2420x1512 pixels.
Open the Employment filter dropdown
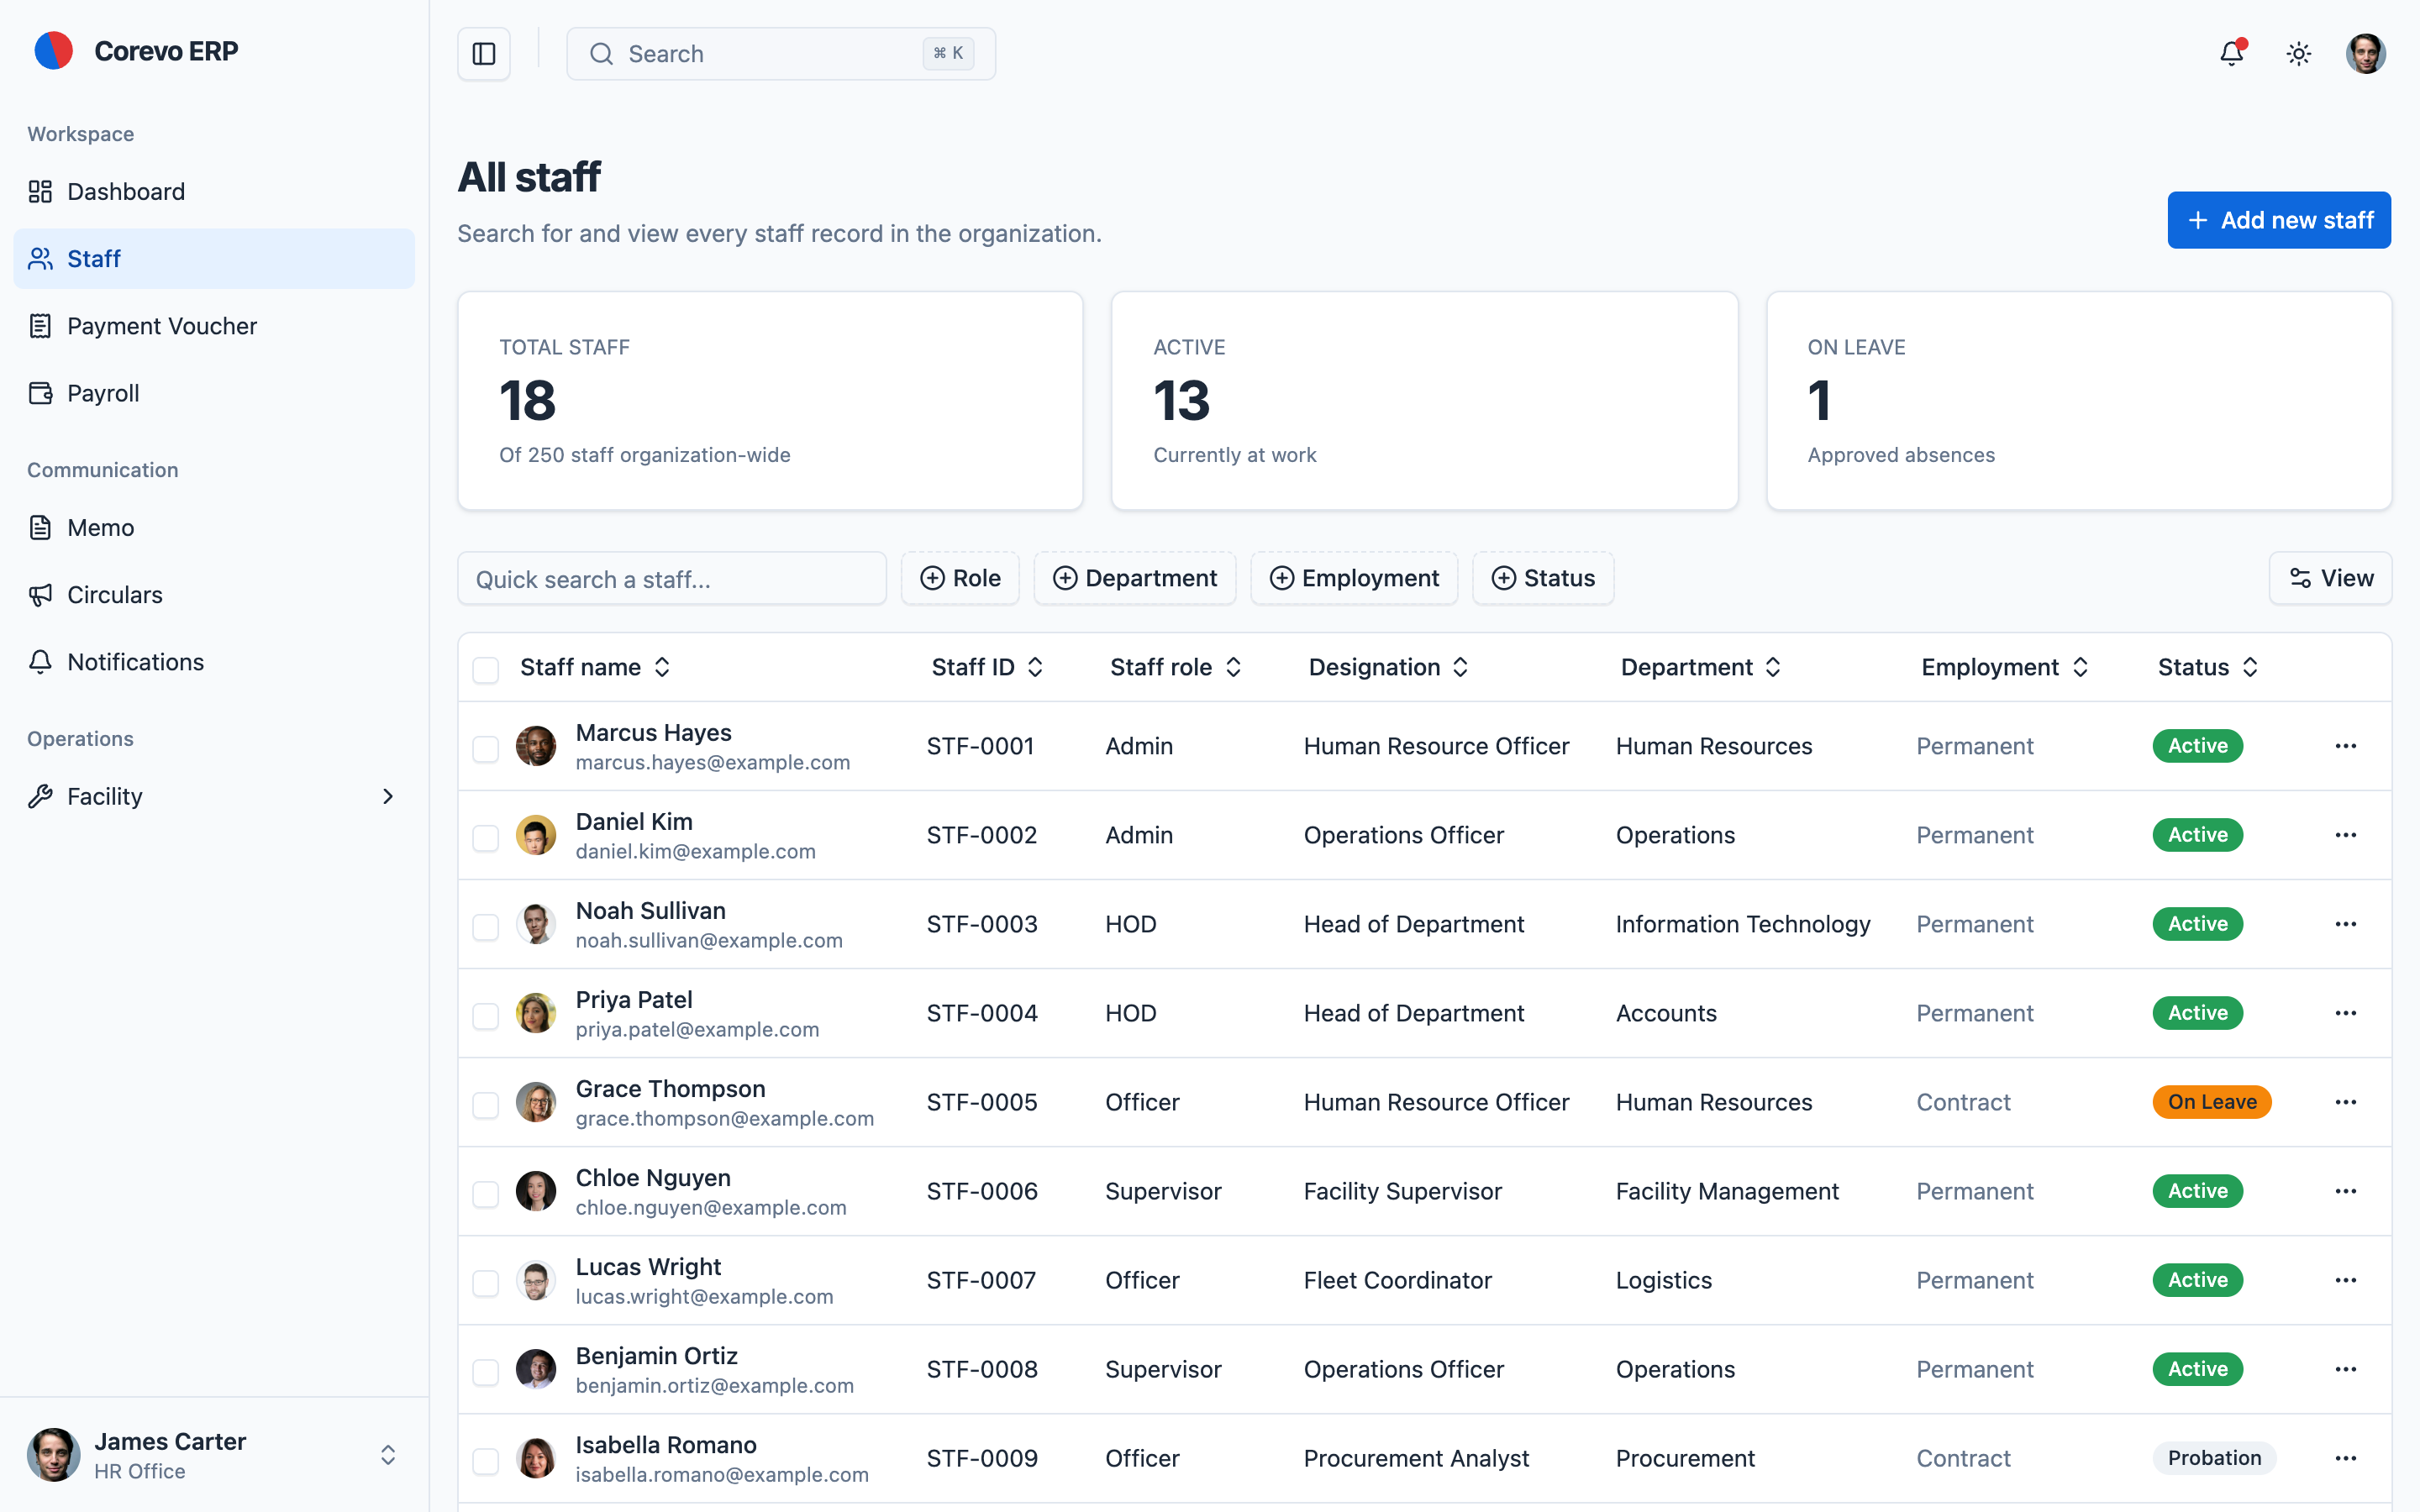pyautogui.click(x=1354, y=578)
